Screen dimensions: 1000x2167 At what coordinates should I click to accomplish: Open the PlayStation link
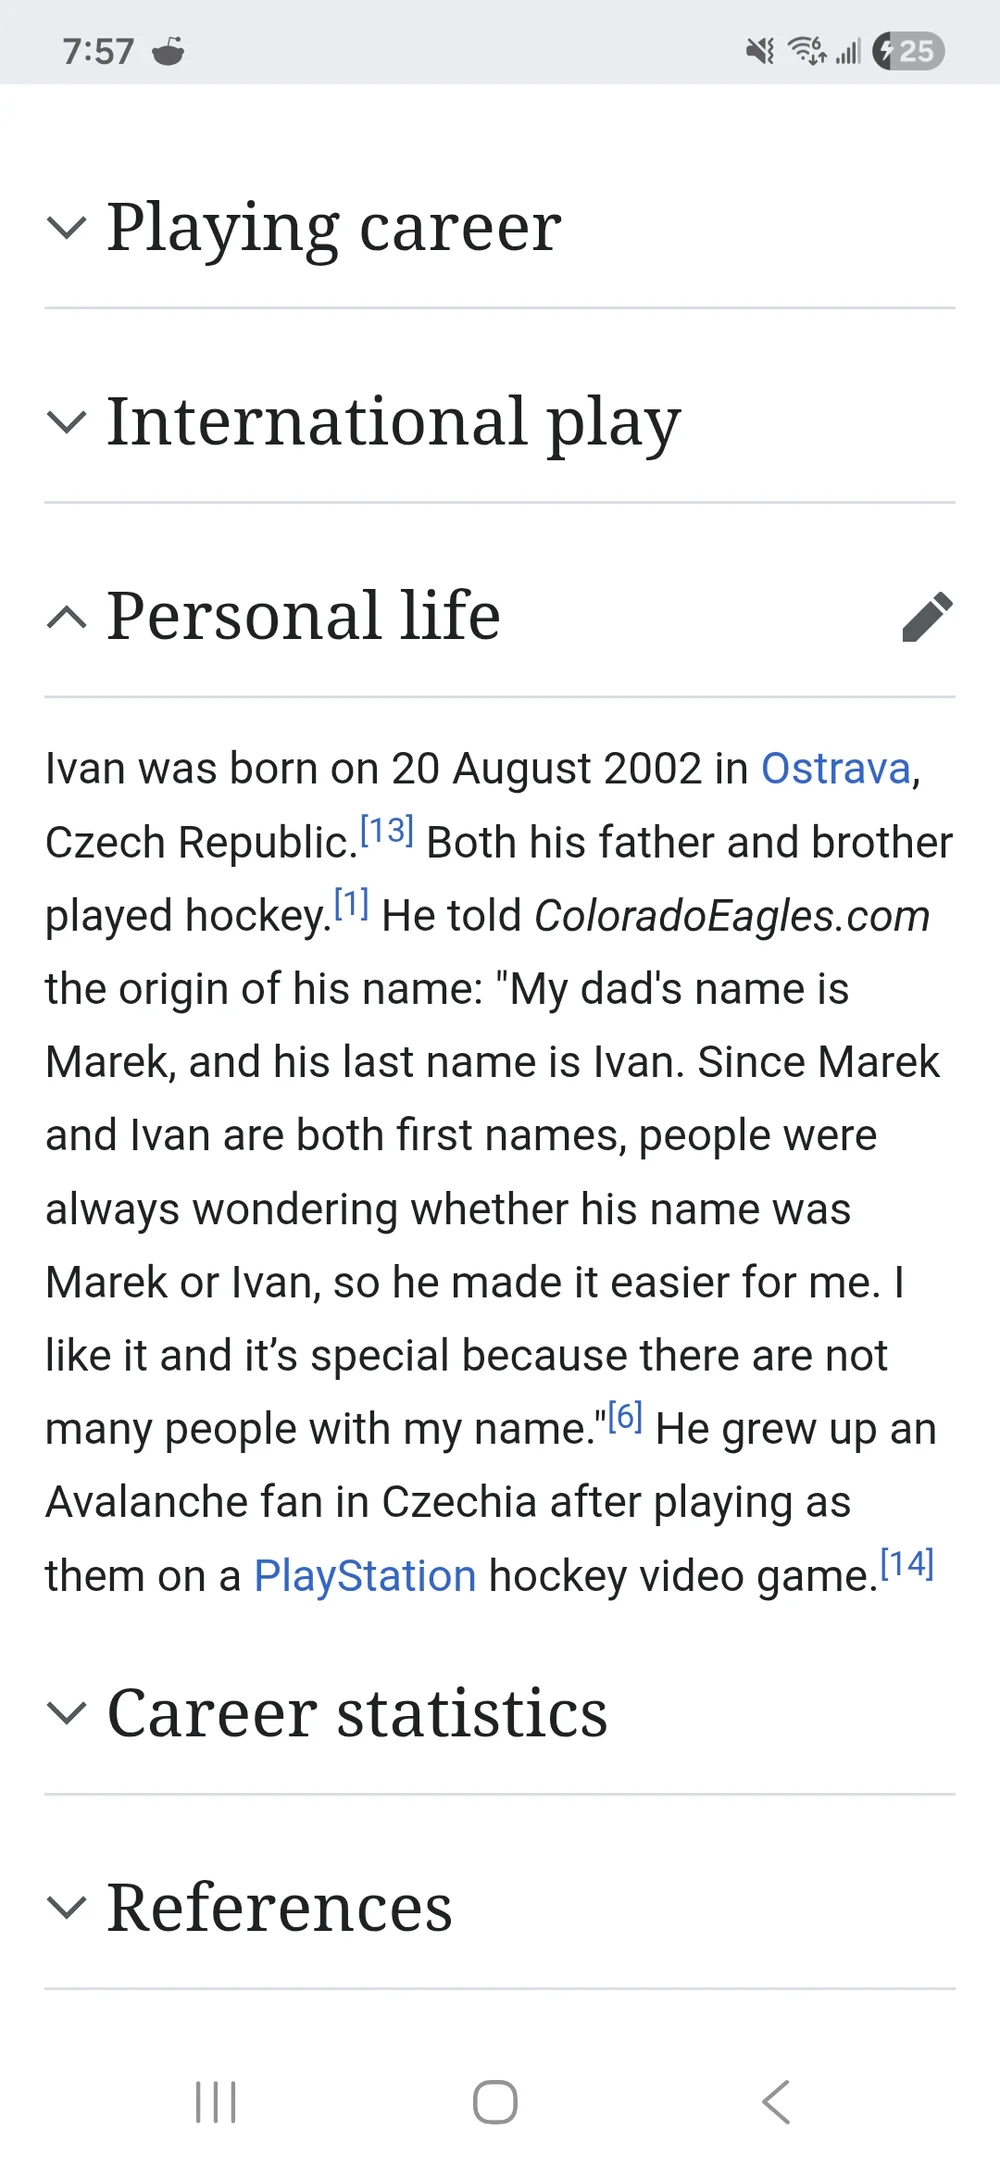coord(364,1575)
